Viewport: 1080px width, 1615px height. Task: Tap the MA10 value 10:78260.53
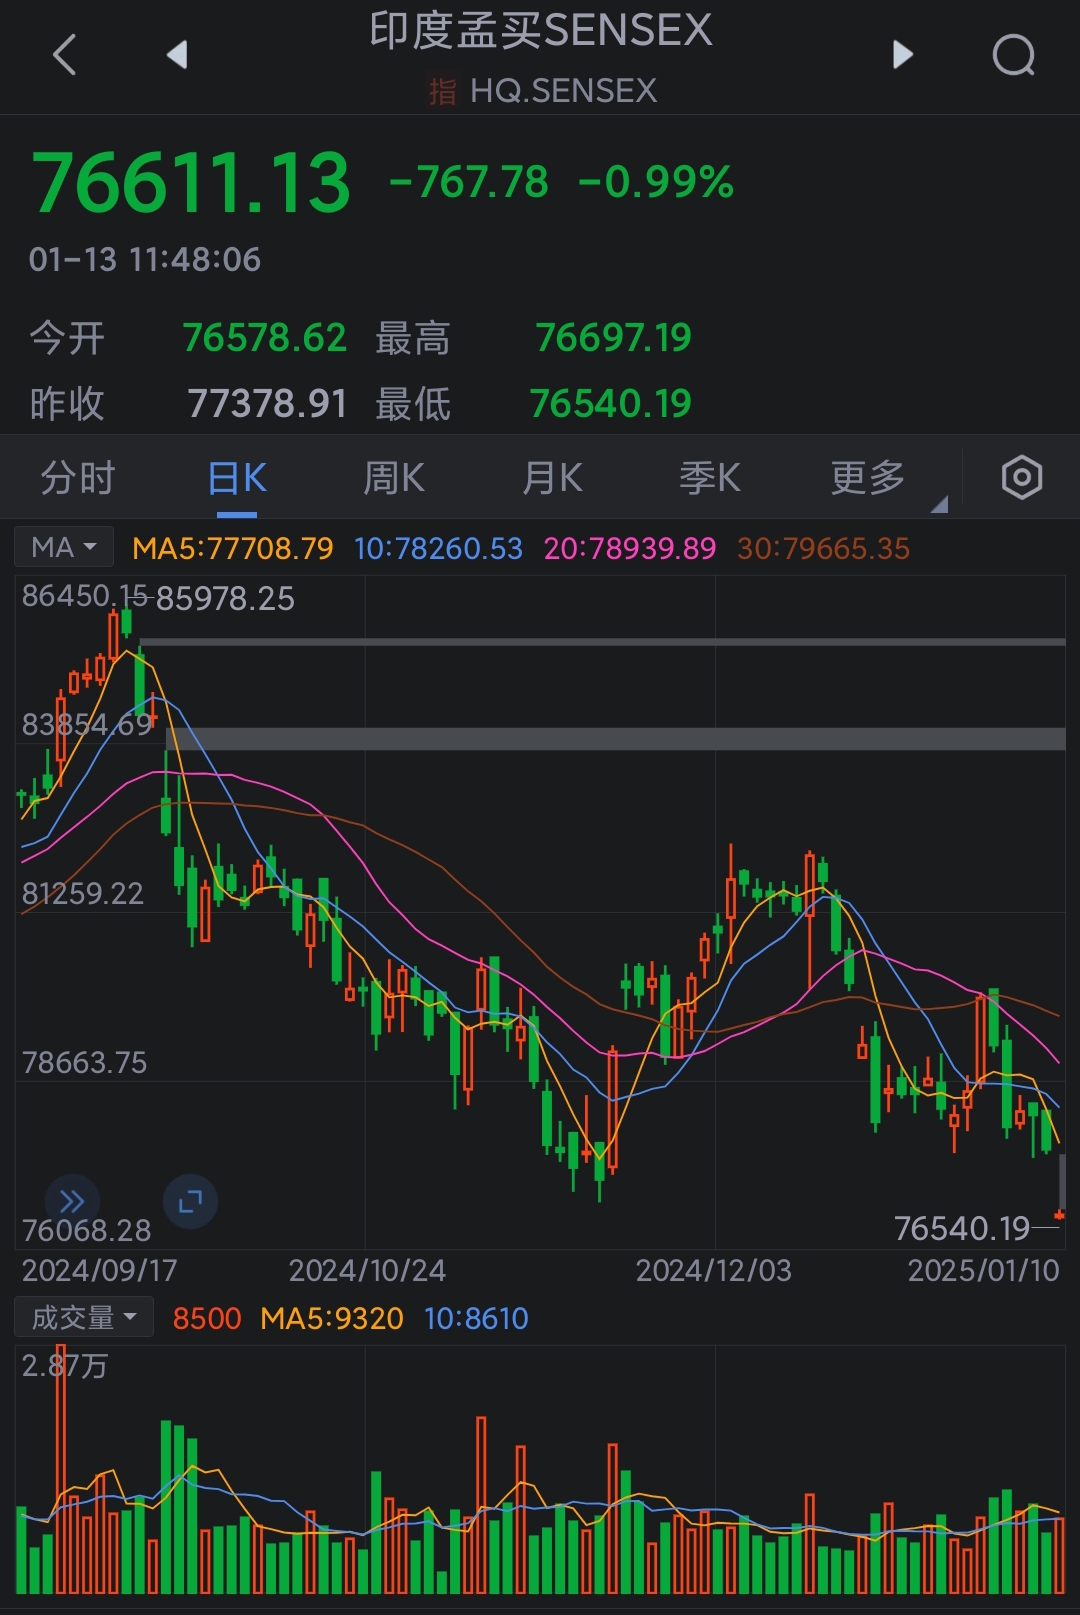438,548
